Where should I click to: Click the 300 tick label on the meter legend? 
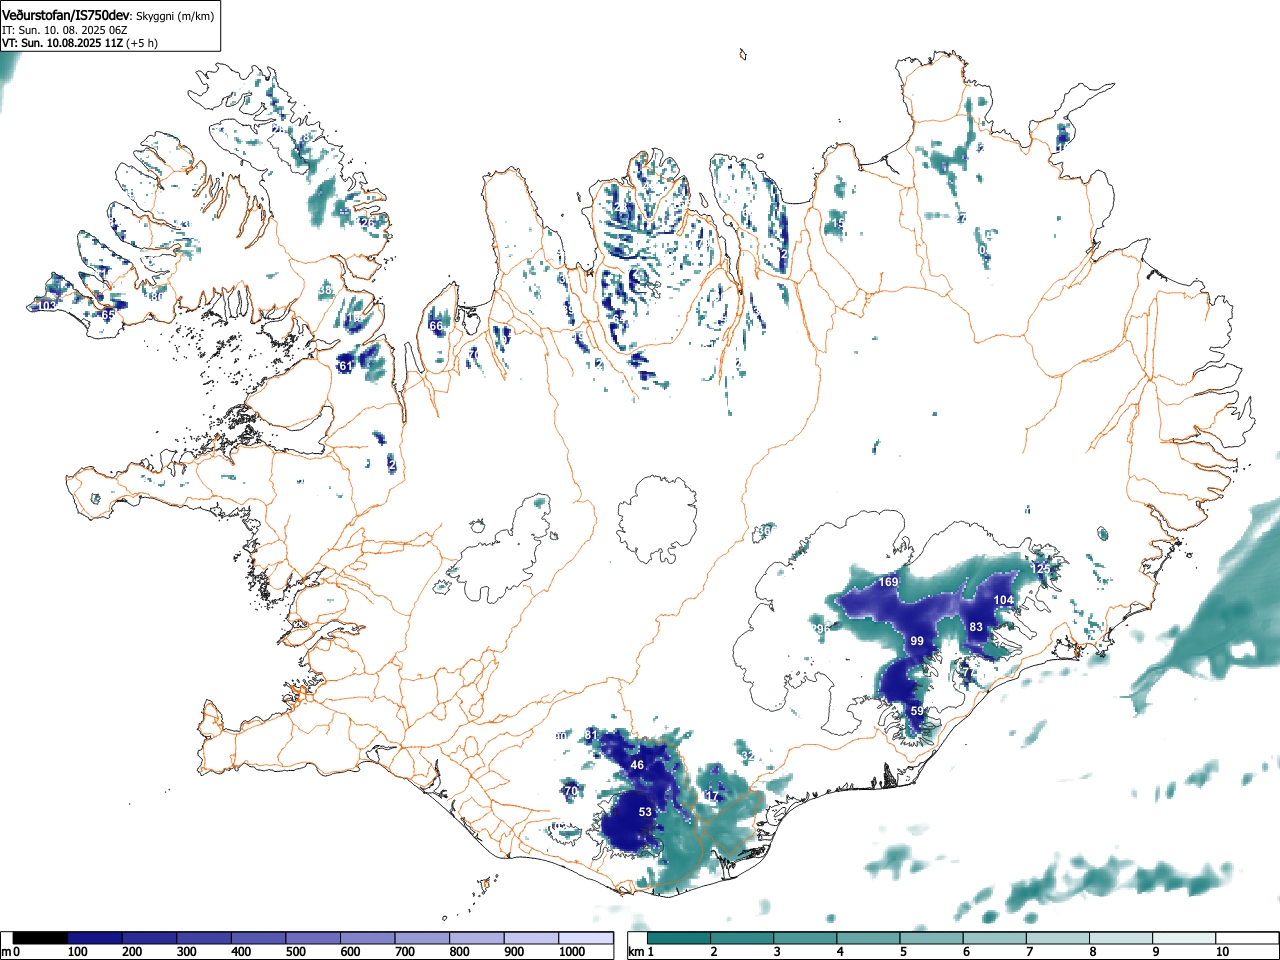pos(186,952)
